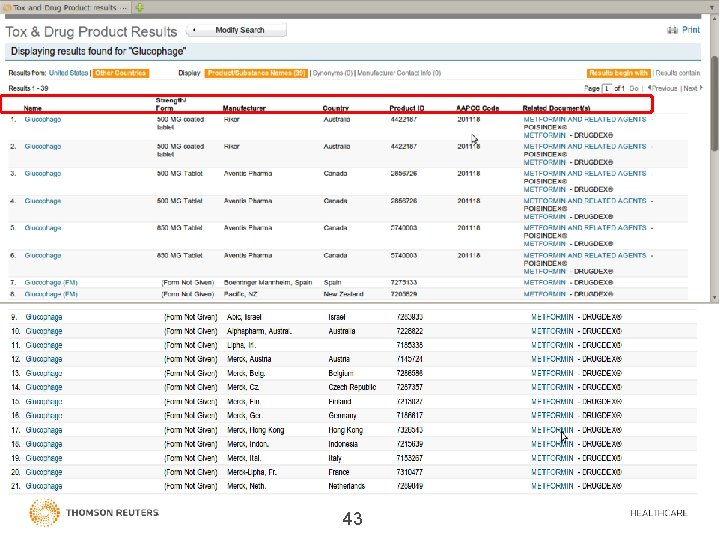720x540 pixels.
Task: Click the Manufacturer column header
Action: coord(244,108)
